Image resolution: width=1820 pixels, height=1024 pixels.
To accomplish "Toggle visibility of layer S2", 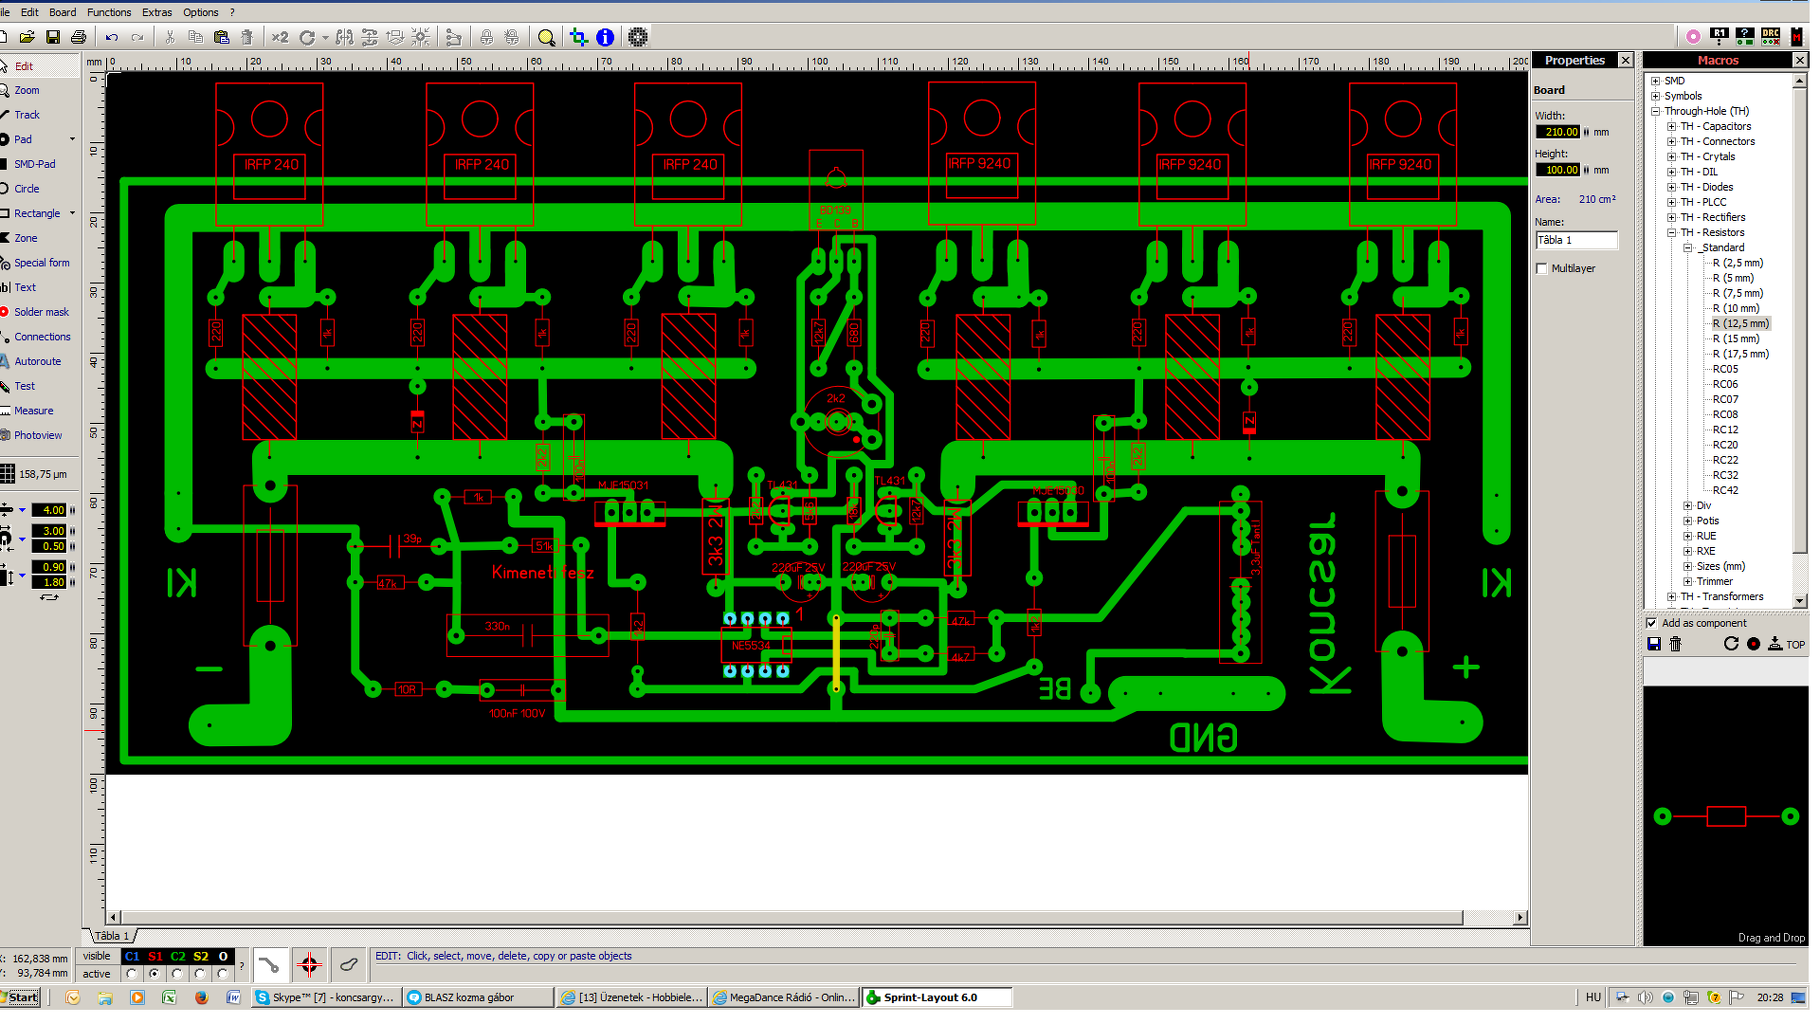I will click(x=201, y=957).
